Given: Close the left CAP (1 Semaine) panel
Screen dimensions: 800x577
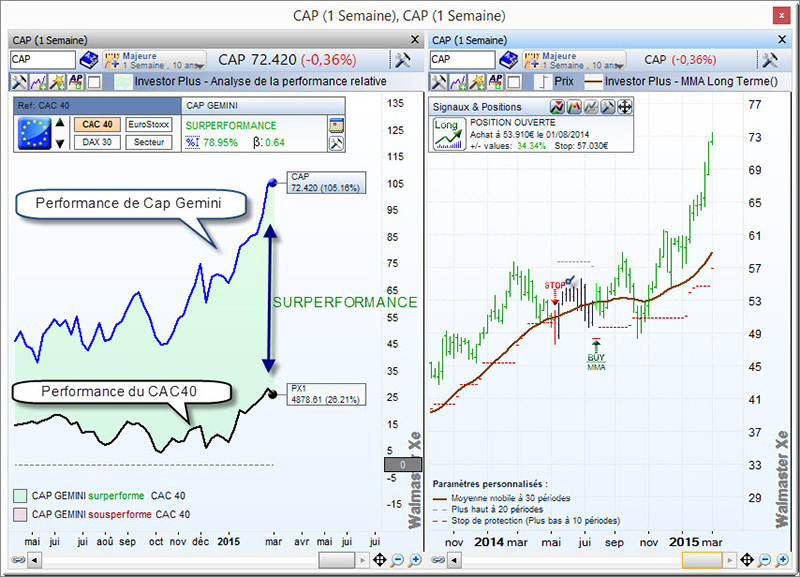Looking at the screenshot, I should 415,40.
